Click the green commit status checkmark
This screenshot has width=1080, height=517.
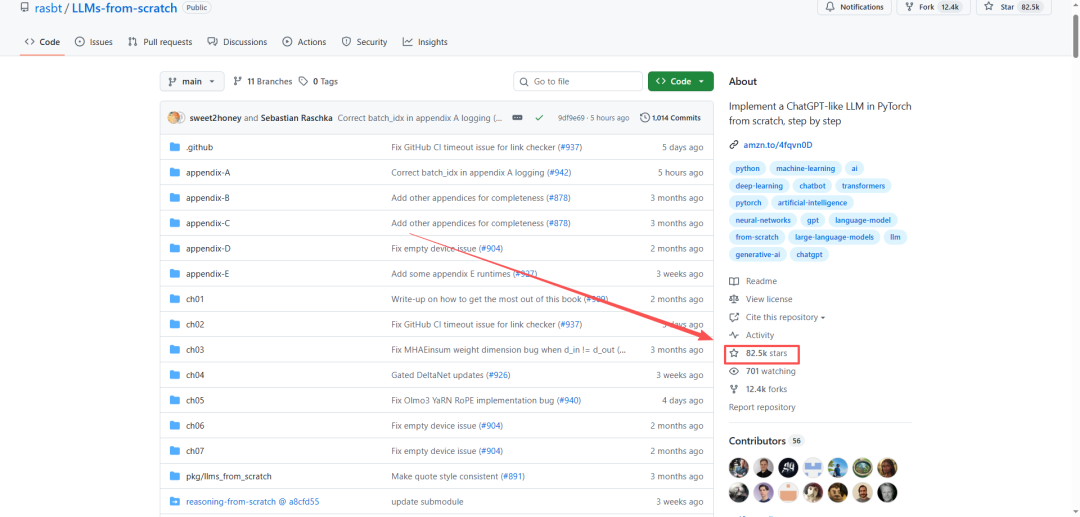[x=539, y=118]
